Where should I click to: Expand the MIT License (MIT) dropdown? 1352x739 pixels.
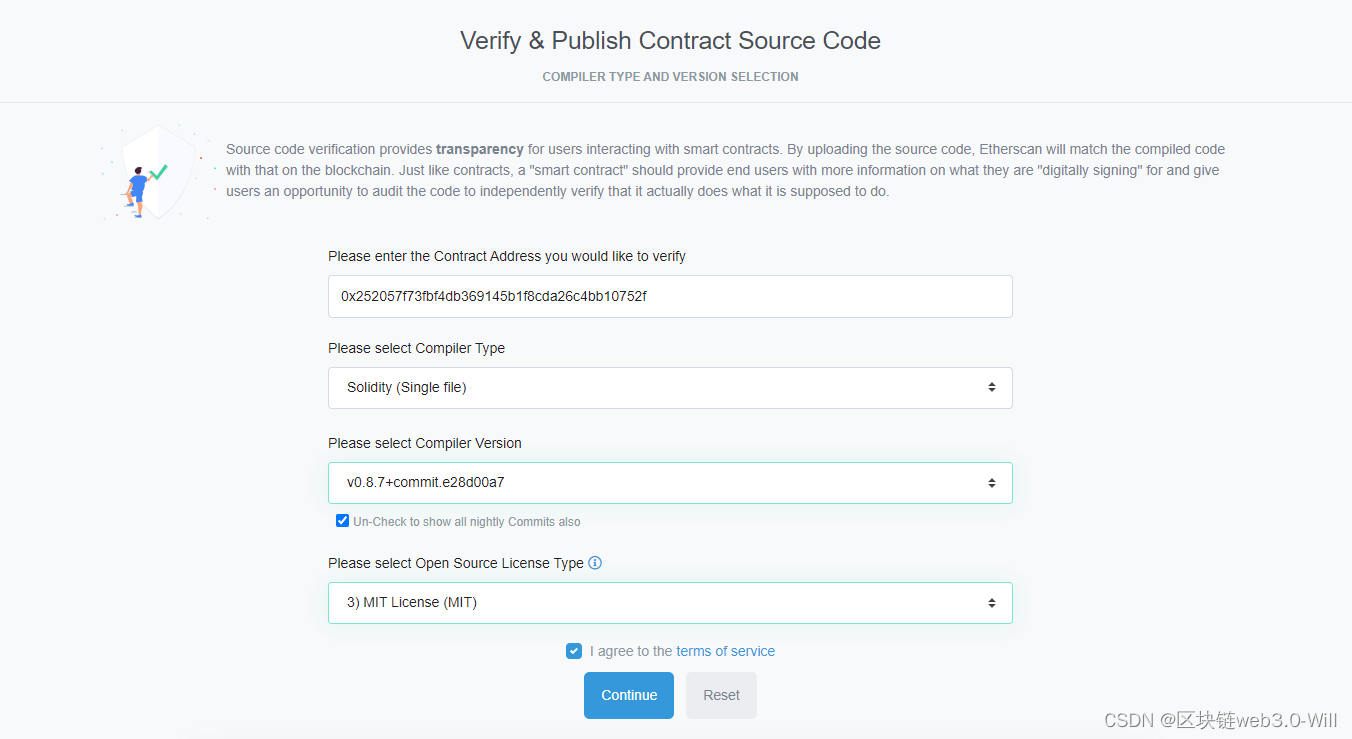(670, 603)
